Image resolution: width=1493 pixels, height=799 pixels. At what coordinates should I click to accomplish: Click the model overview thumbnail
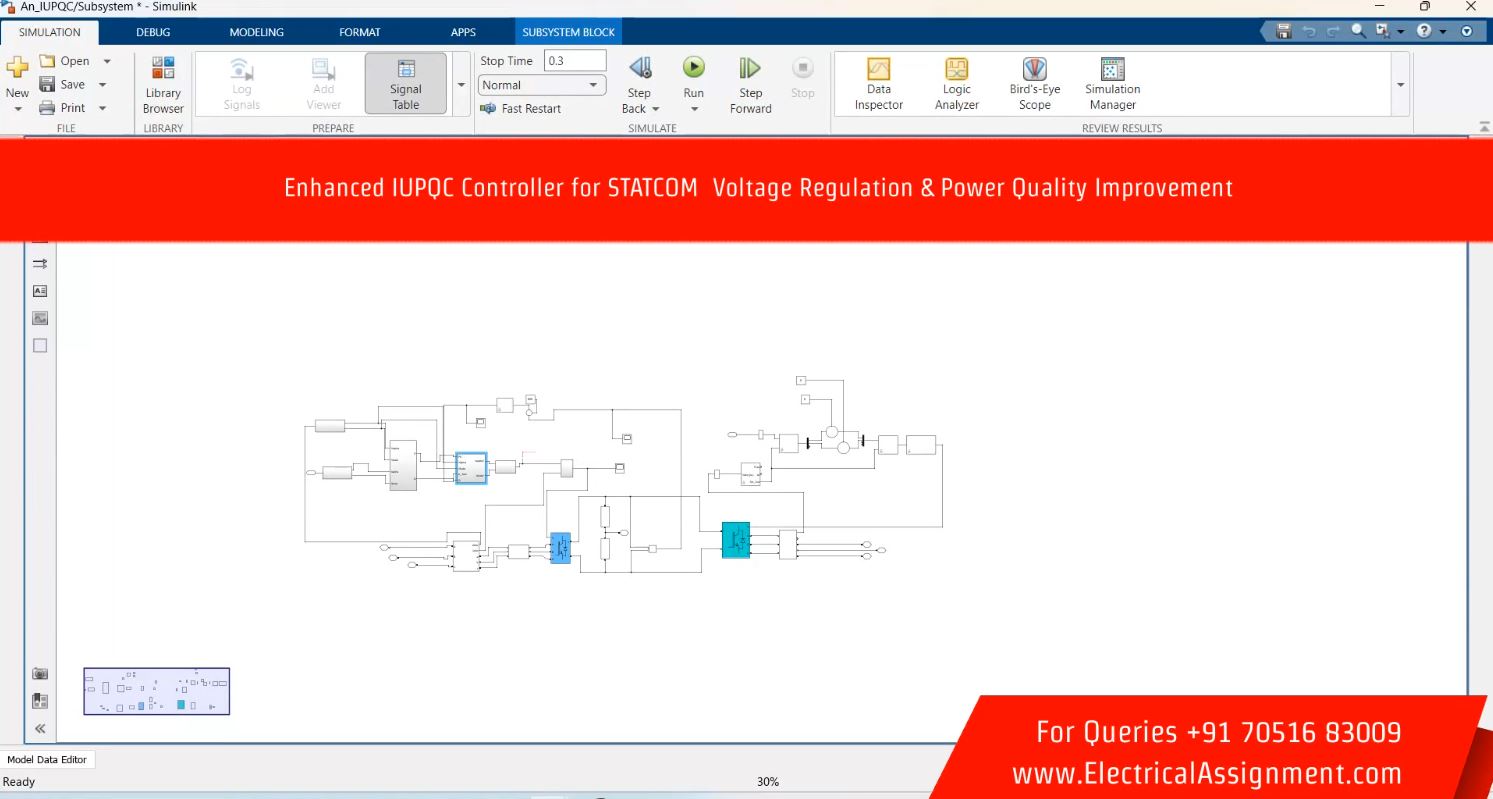156,691
